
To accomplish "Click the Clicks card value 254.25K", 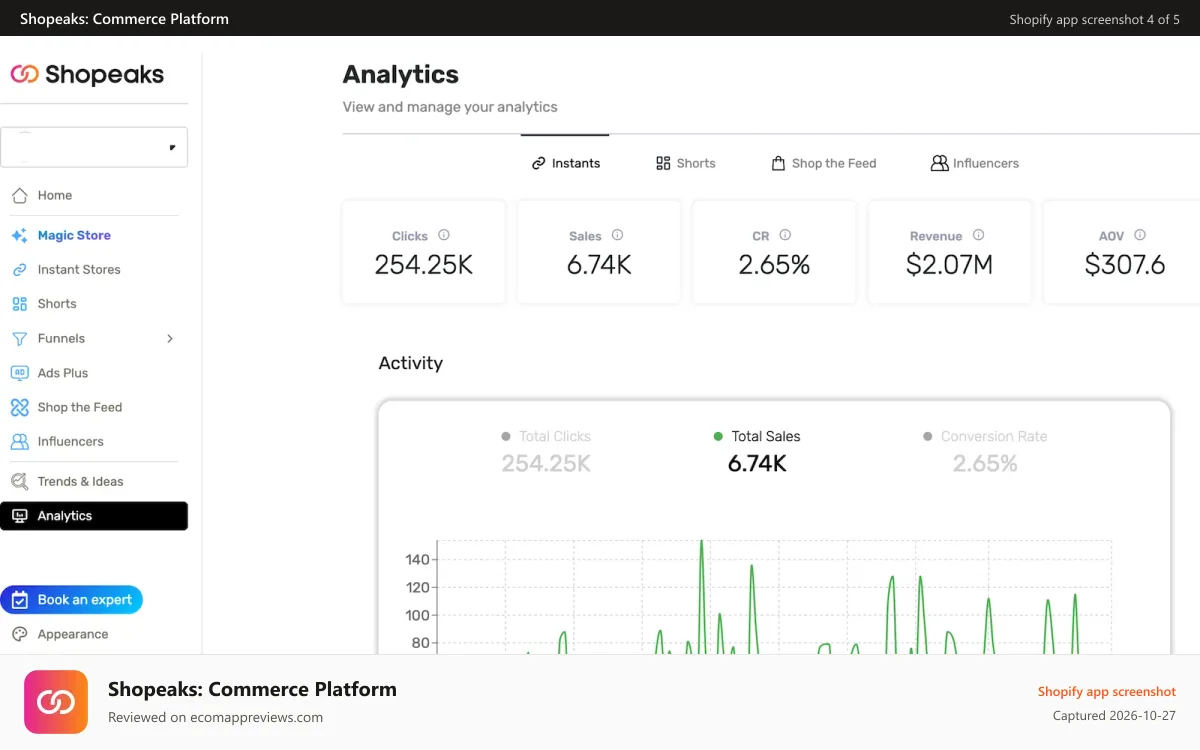I will point(424,265).
